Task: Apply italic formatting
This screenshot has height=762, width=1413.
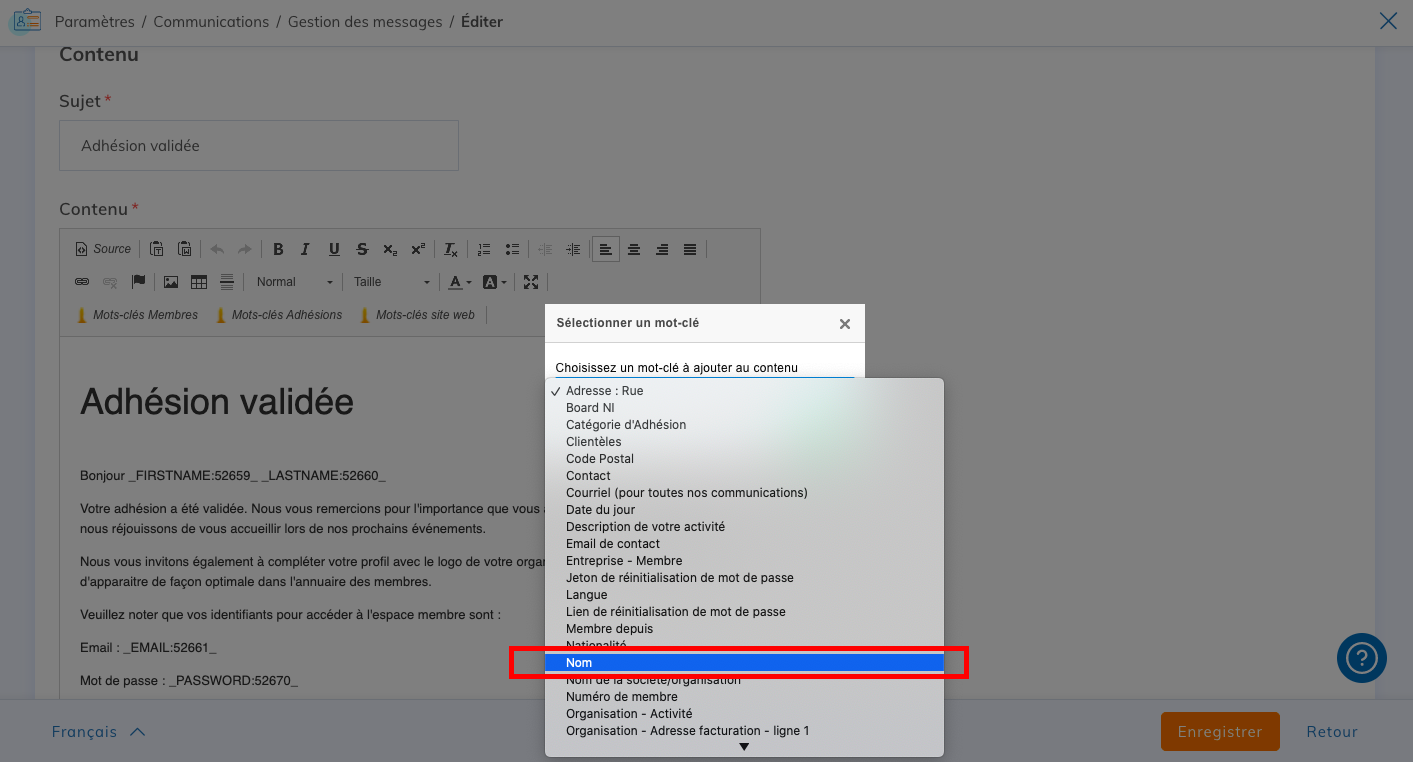Action: [x=306, y=250]
